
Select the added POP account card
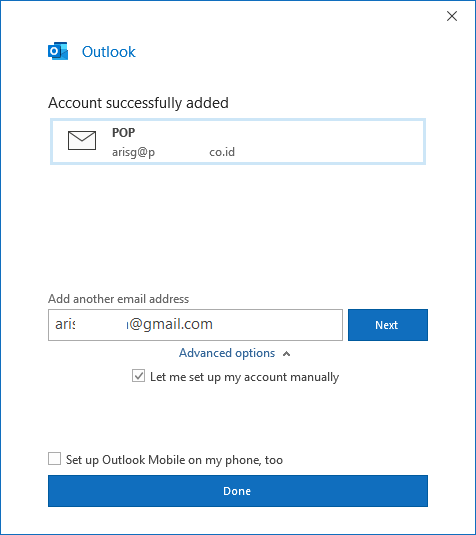pyautogui.click(x=238, y=142)
